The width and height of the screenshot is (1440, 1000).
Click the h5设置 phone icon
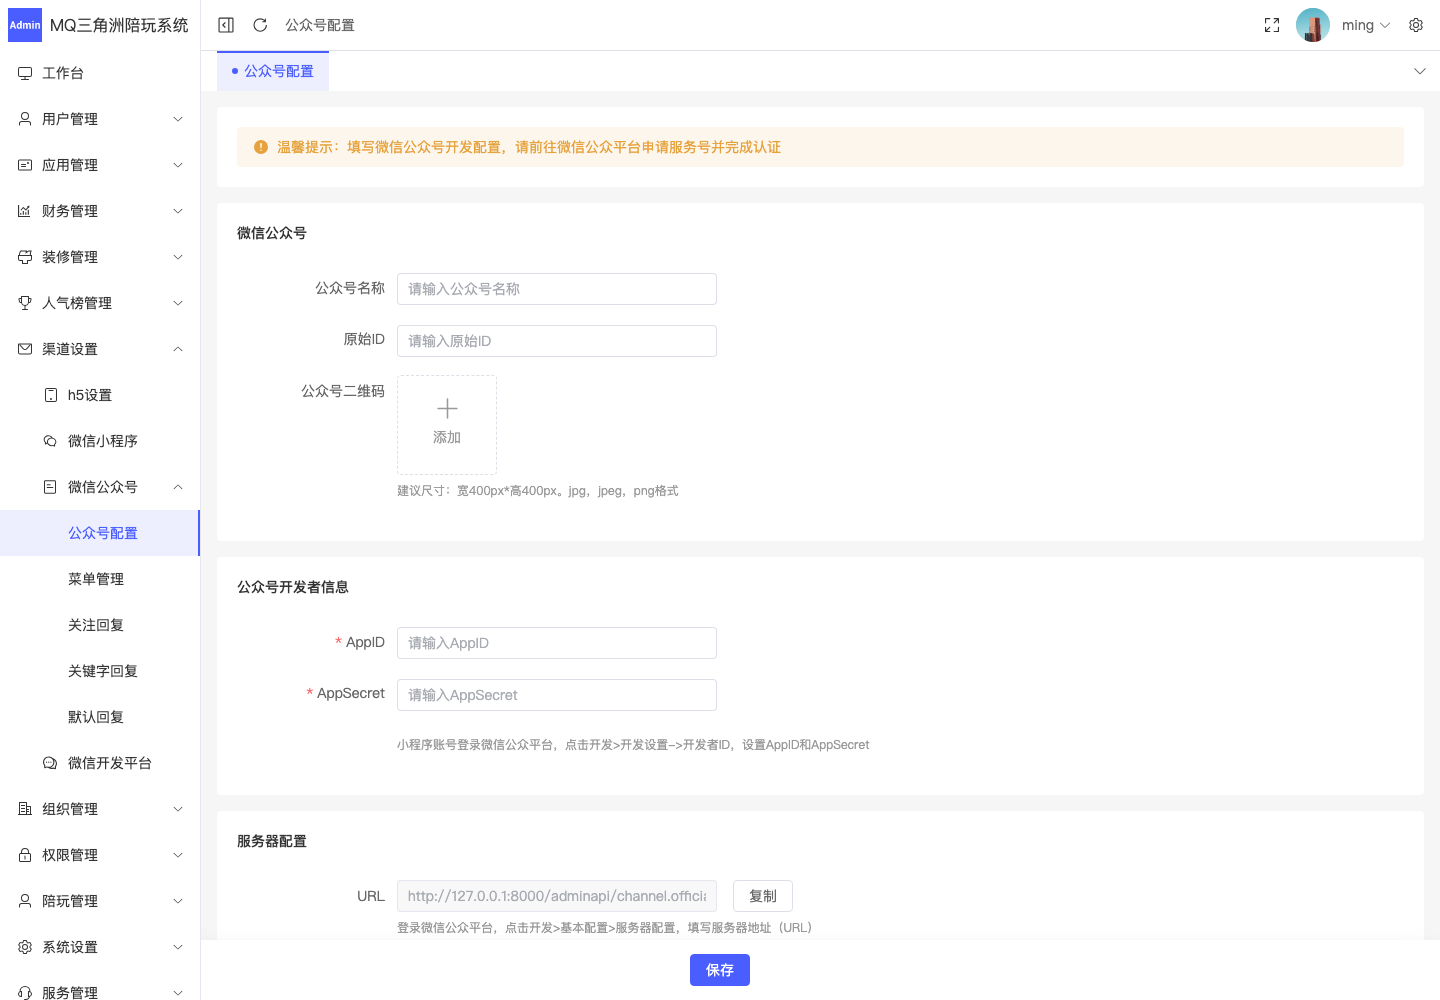click(x=51, y=395)
